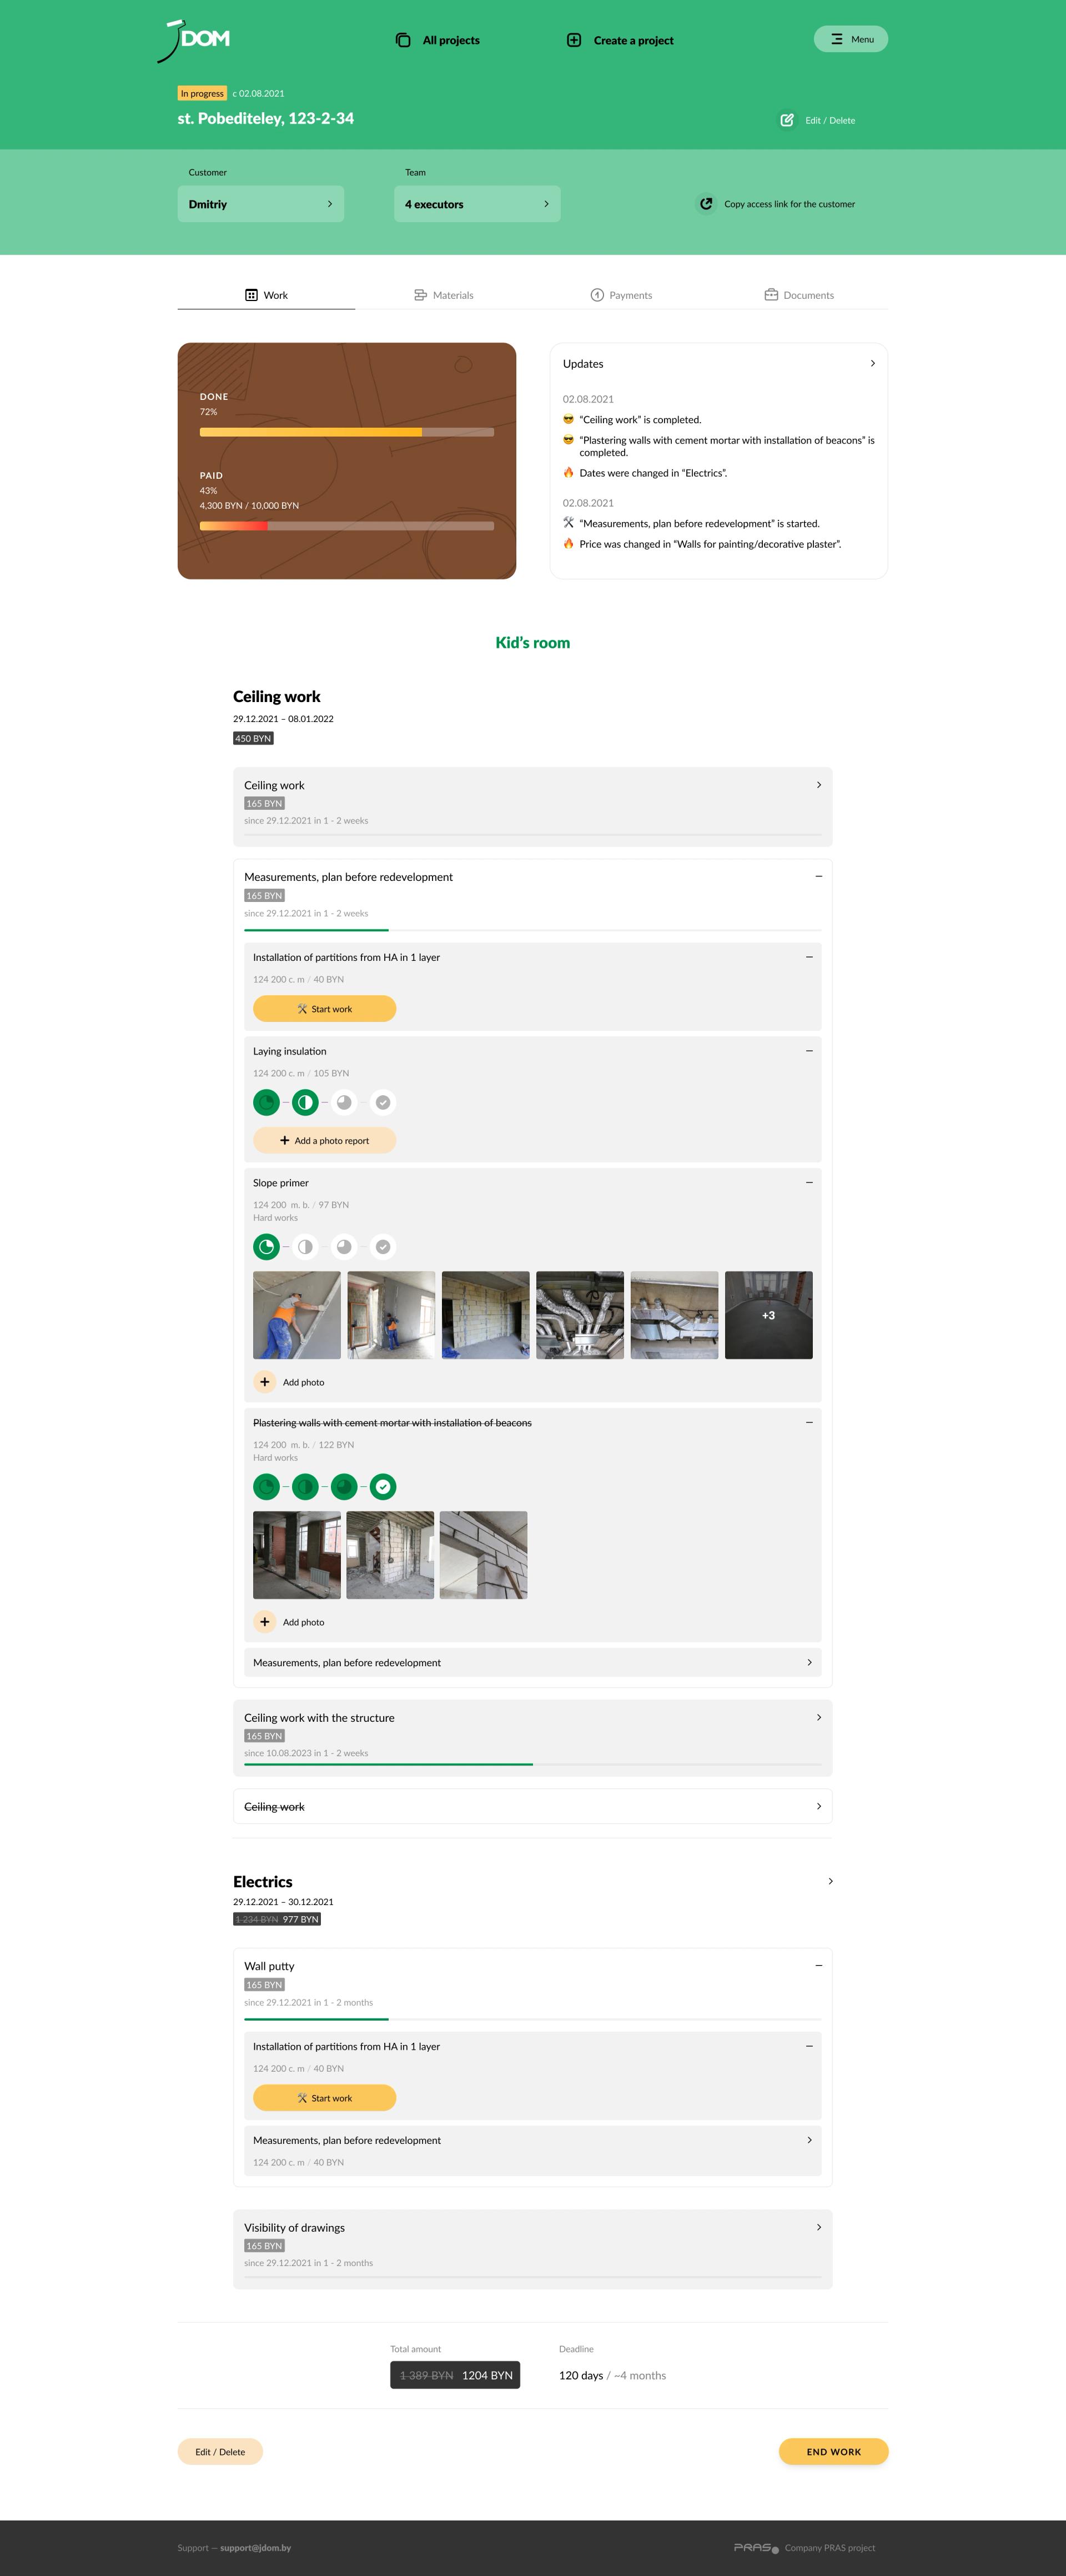Click the PAID 43% progress bar

pyautogui.click(x=347, y=526)
